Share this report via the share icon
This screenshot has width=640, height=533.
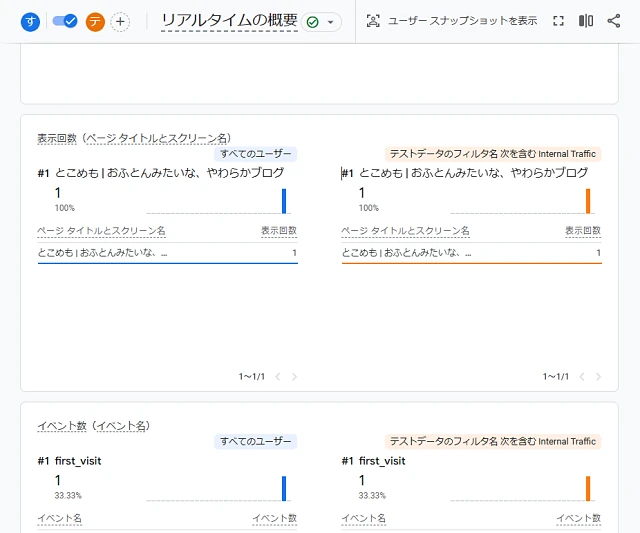pos(614,21)
